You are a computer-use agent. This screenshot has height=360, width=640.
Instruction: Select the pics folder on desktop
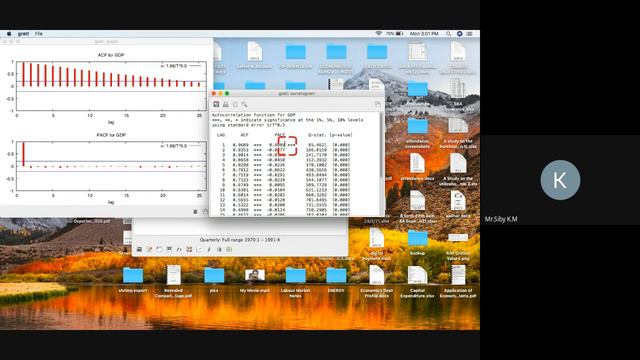point(214,276)
